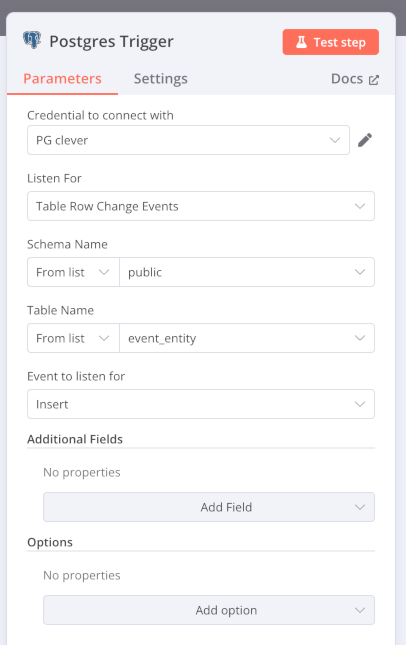Click the Options heading
Viewport: 406px width, 645px height.
pyautogui.click(x=50, y=542)
